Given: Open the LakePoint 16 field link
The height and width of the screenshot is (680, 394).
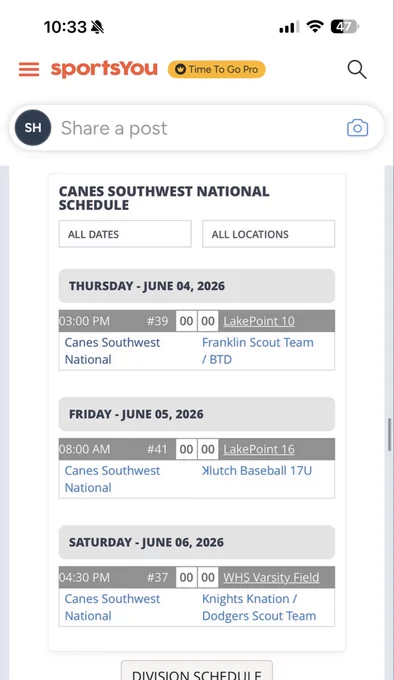Looking at the screenshot, I should coord(259,449).
